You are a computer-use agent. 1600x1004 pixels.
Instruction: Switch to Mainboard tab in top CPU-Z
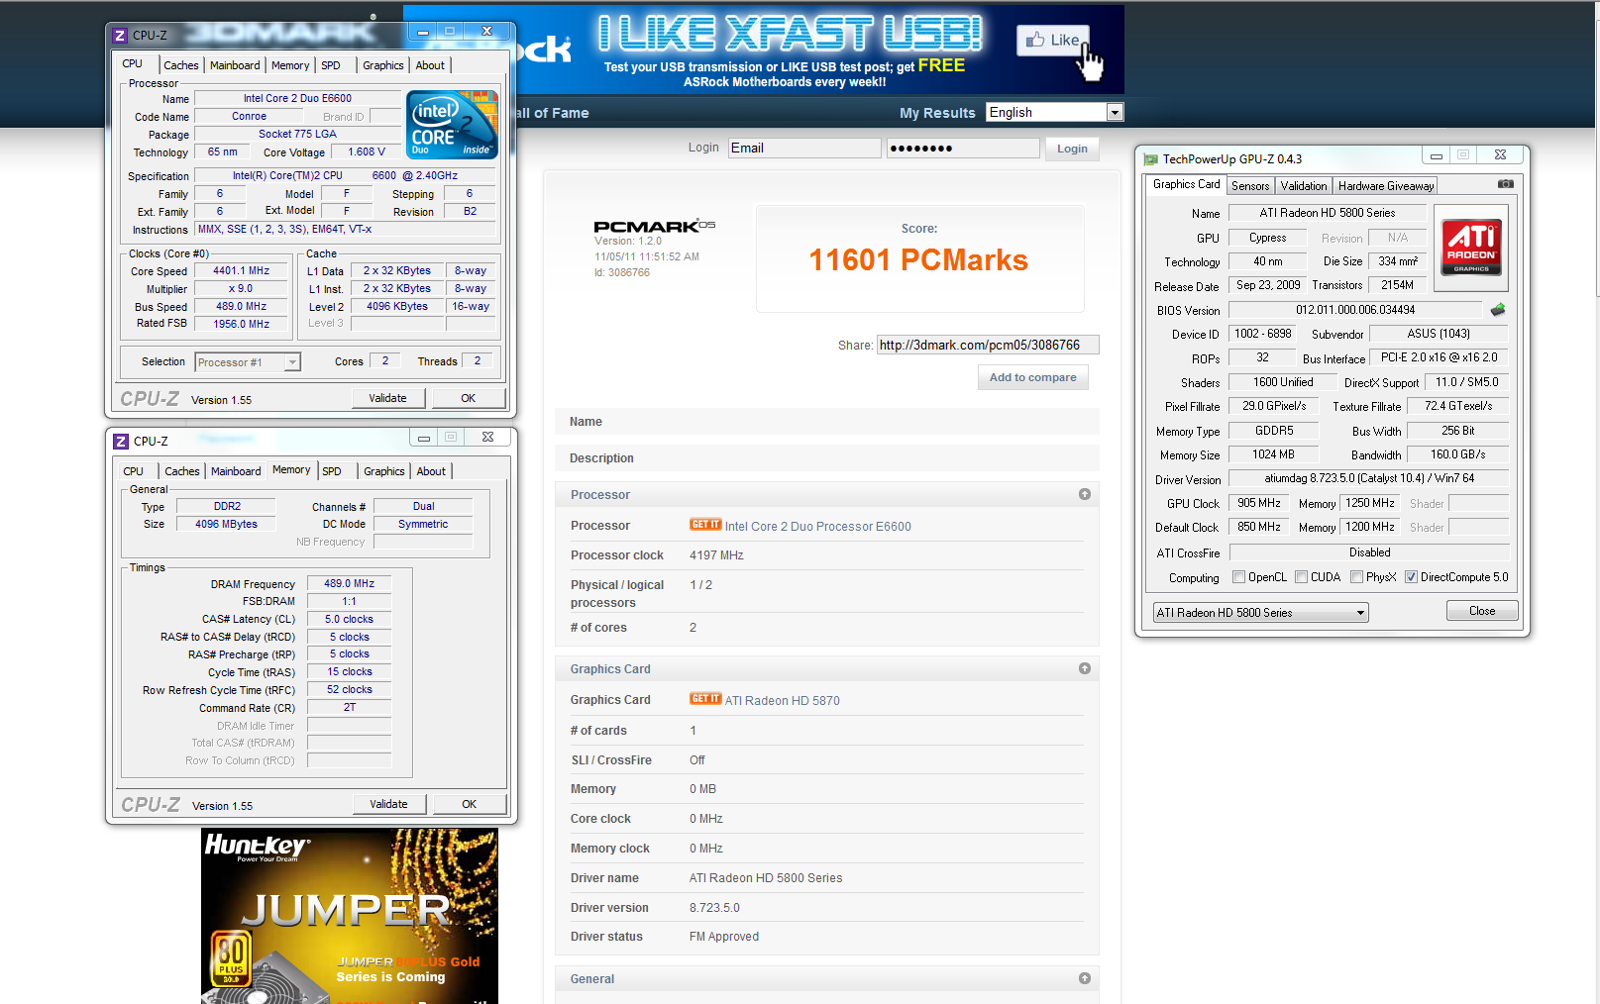click(x=235, y=65)
